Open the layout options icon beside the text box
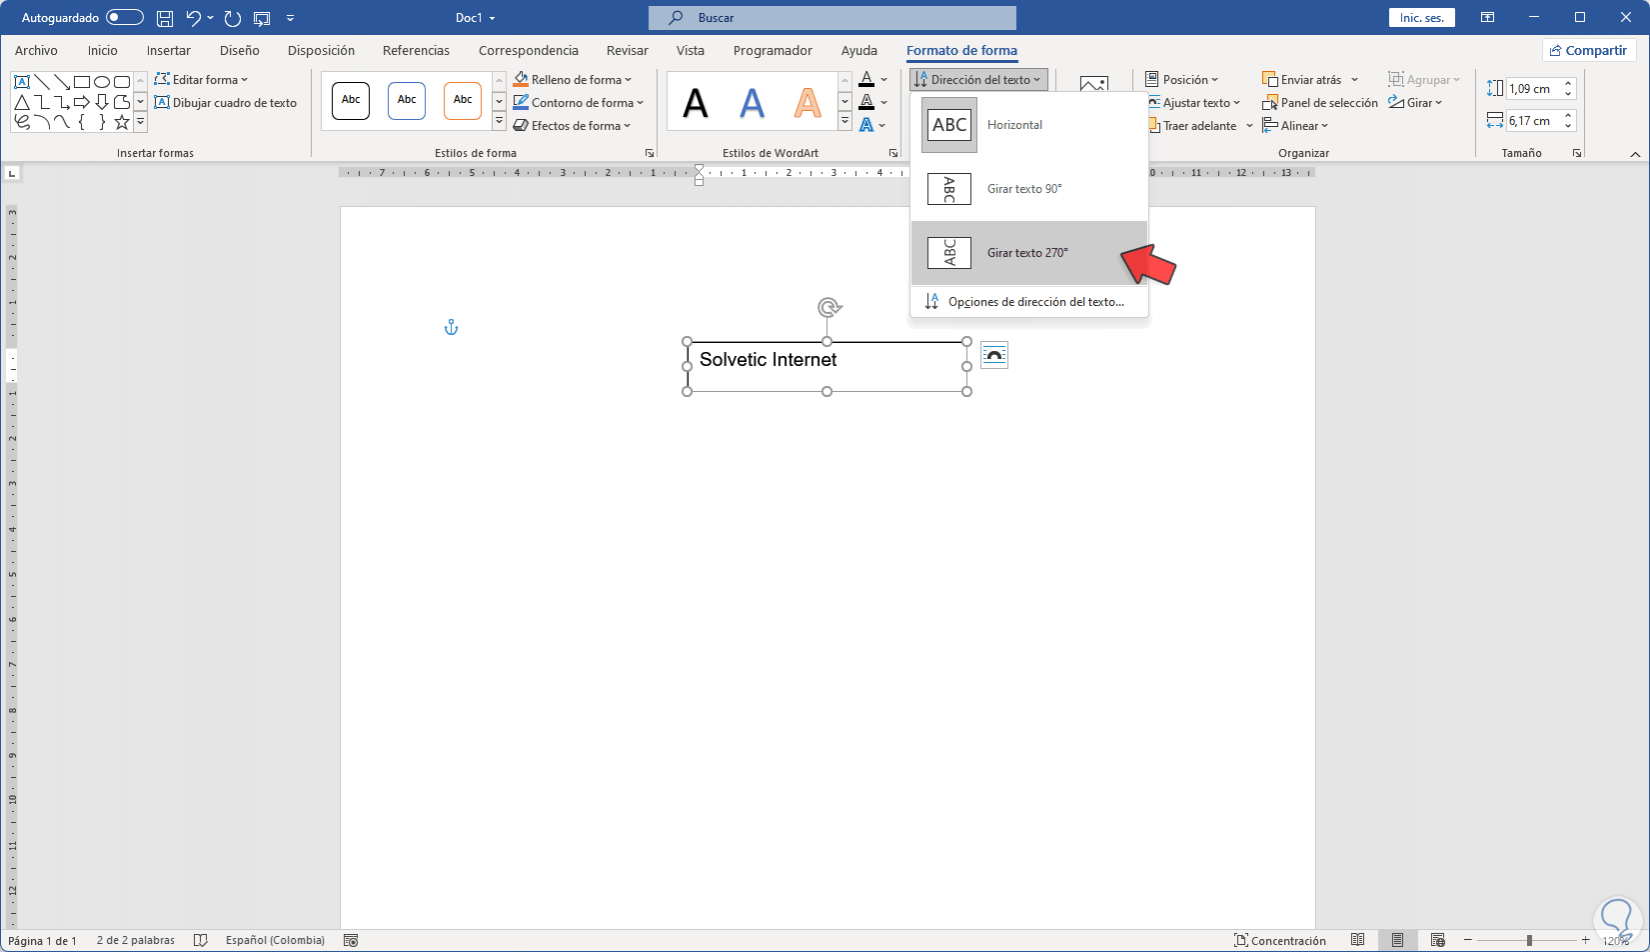This screenshot has height=952, width=1650. tap(994, 355)
